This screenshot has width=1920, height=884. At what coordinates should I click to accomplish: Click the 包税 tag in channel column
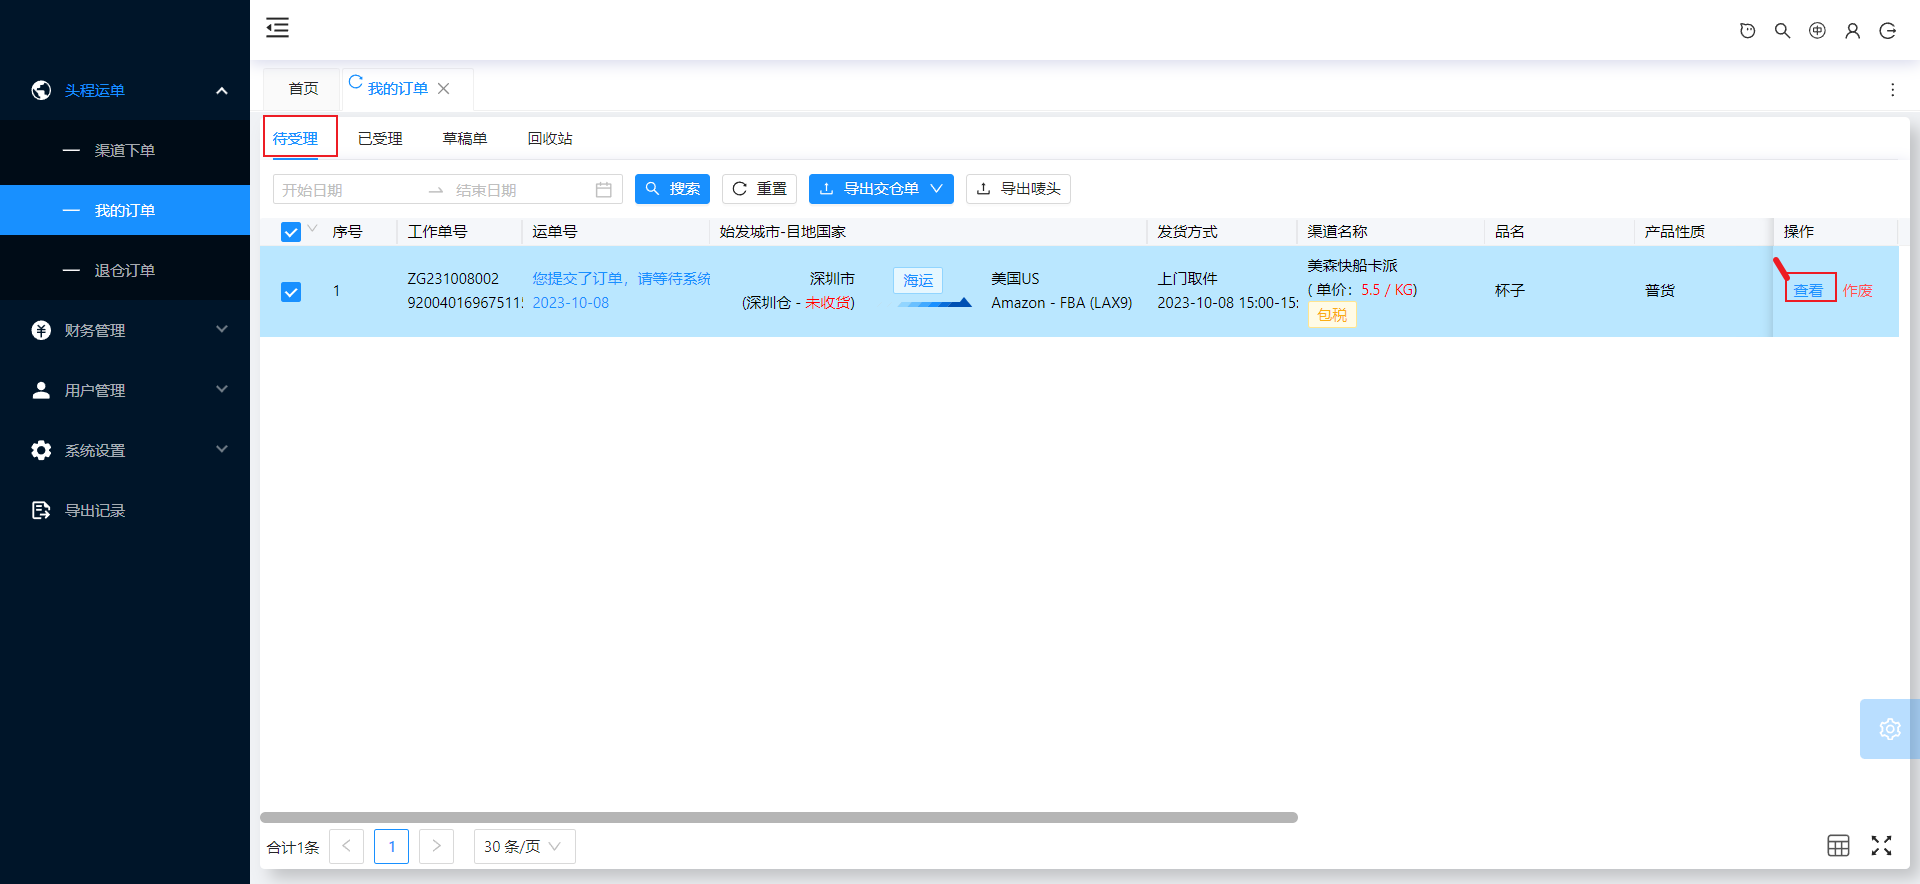[1332, 315]
